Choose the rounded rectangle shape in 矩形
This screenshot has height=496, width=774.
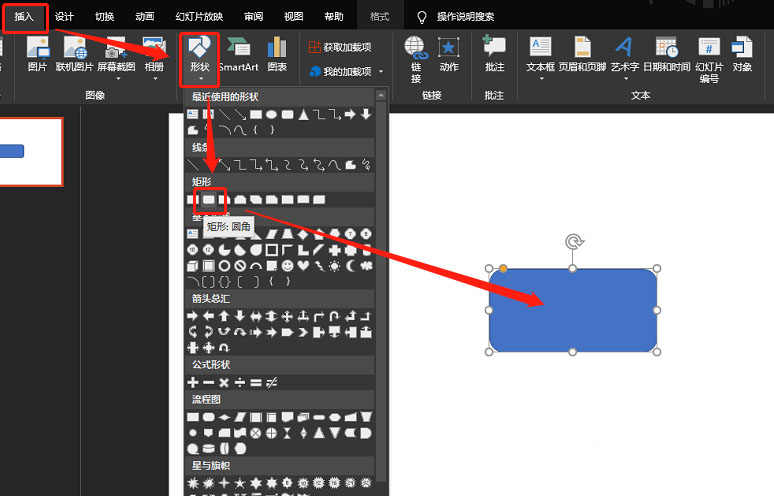209,199
